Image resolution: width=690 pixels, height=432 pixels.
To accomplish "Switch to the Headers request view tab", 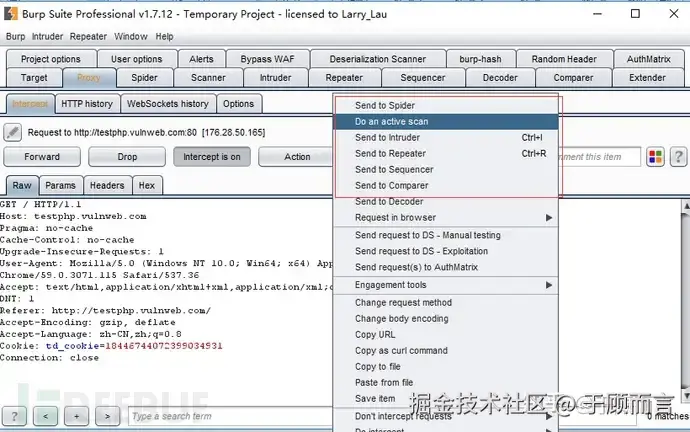I will pos(107,185).
